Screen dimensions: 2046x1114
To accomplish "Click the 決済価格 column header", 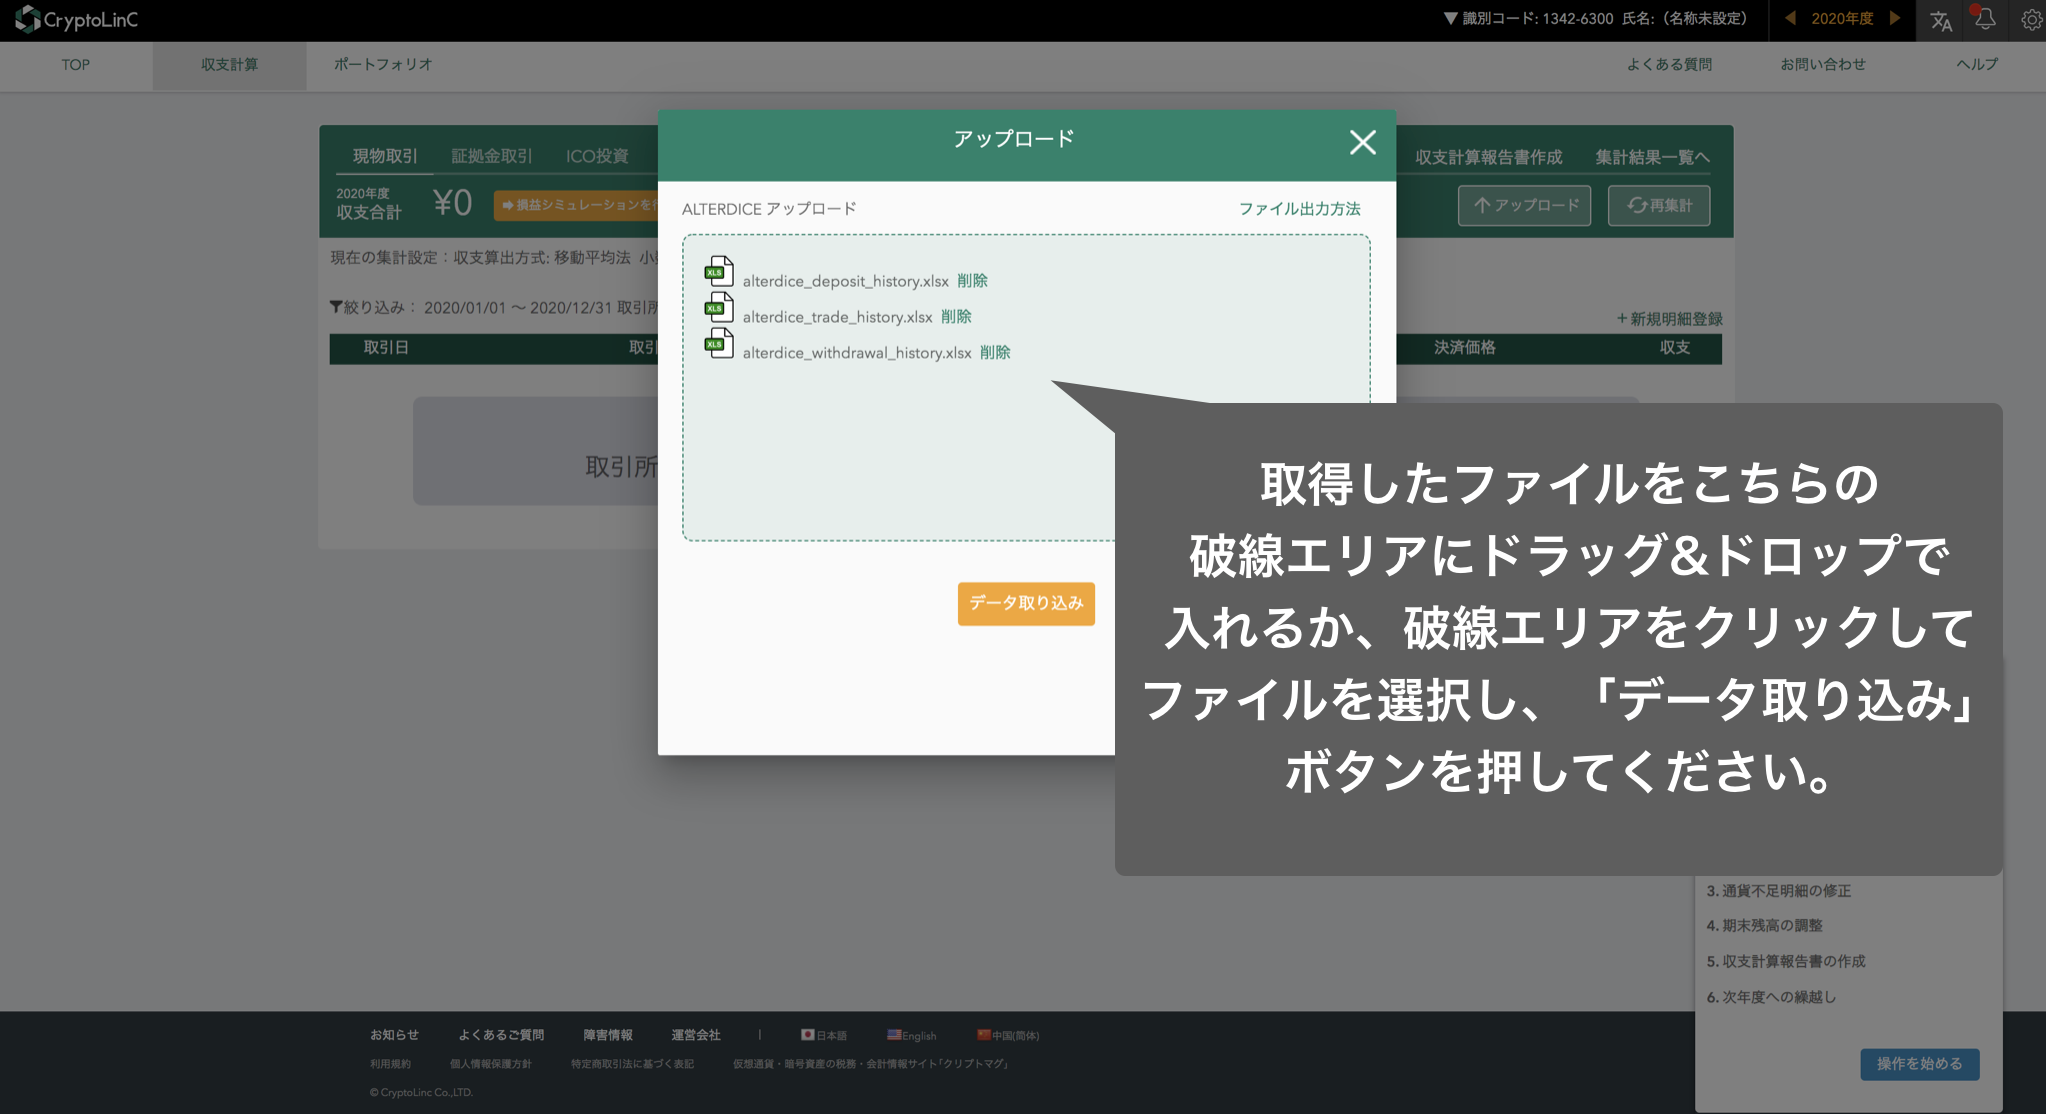I will pos(1464,348).
